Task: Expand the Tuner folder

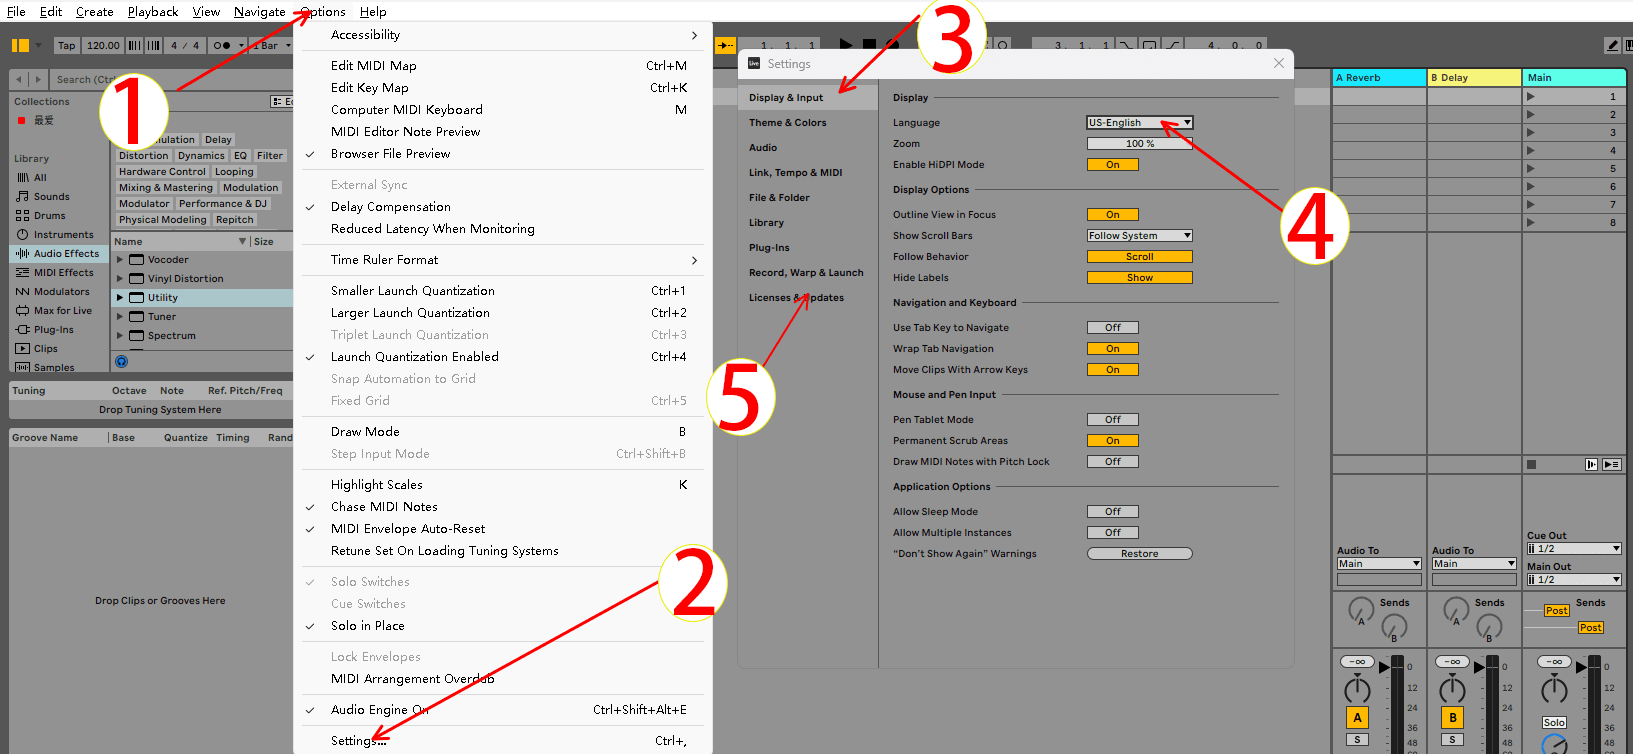Action: tap(120, 317)
